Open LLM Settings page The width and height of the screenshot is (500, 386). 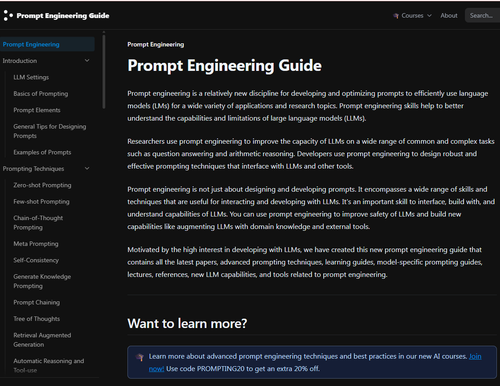point(31,77)
